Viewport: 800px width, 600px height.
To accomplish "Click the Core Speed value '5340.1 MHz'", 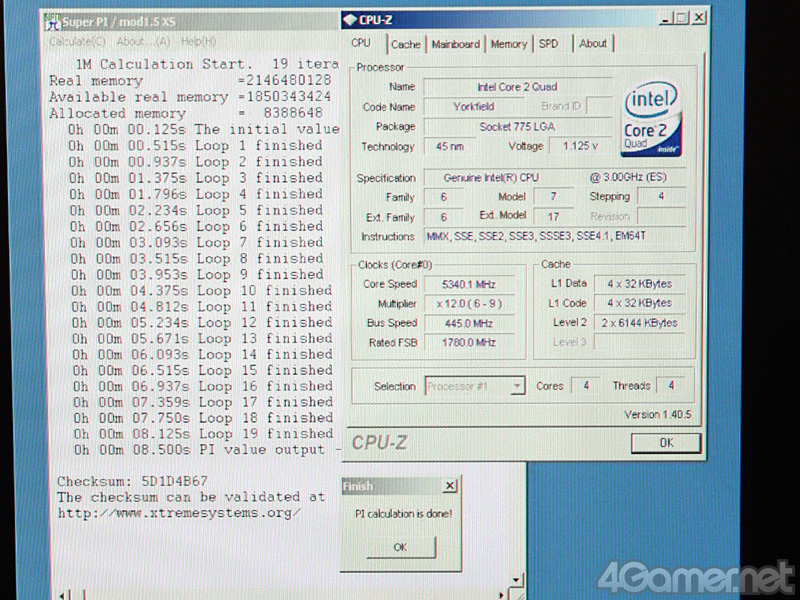I will (x=469, y=284).
